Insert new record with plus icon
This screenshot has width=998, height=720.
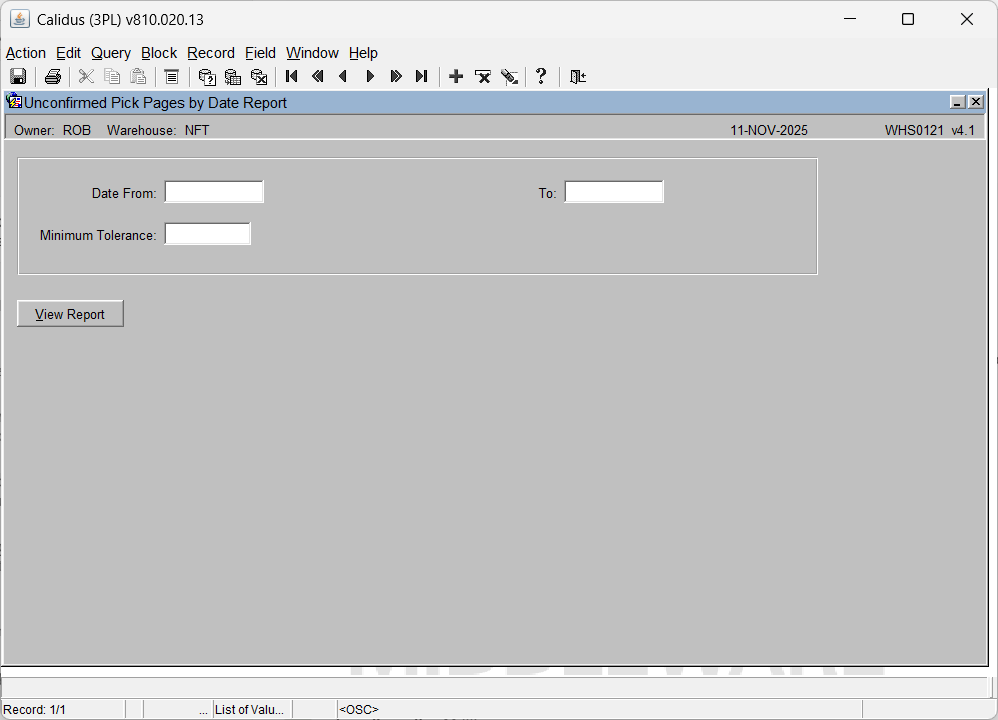tap(456, 77)
